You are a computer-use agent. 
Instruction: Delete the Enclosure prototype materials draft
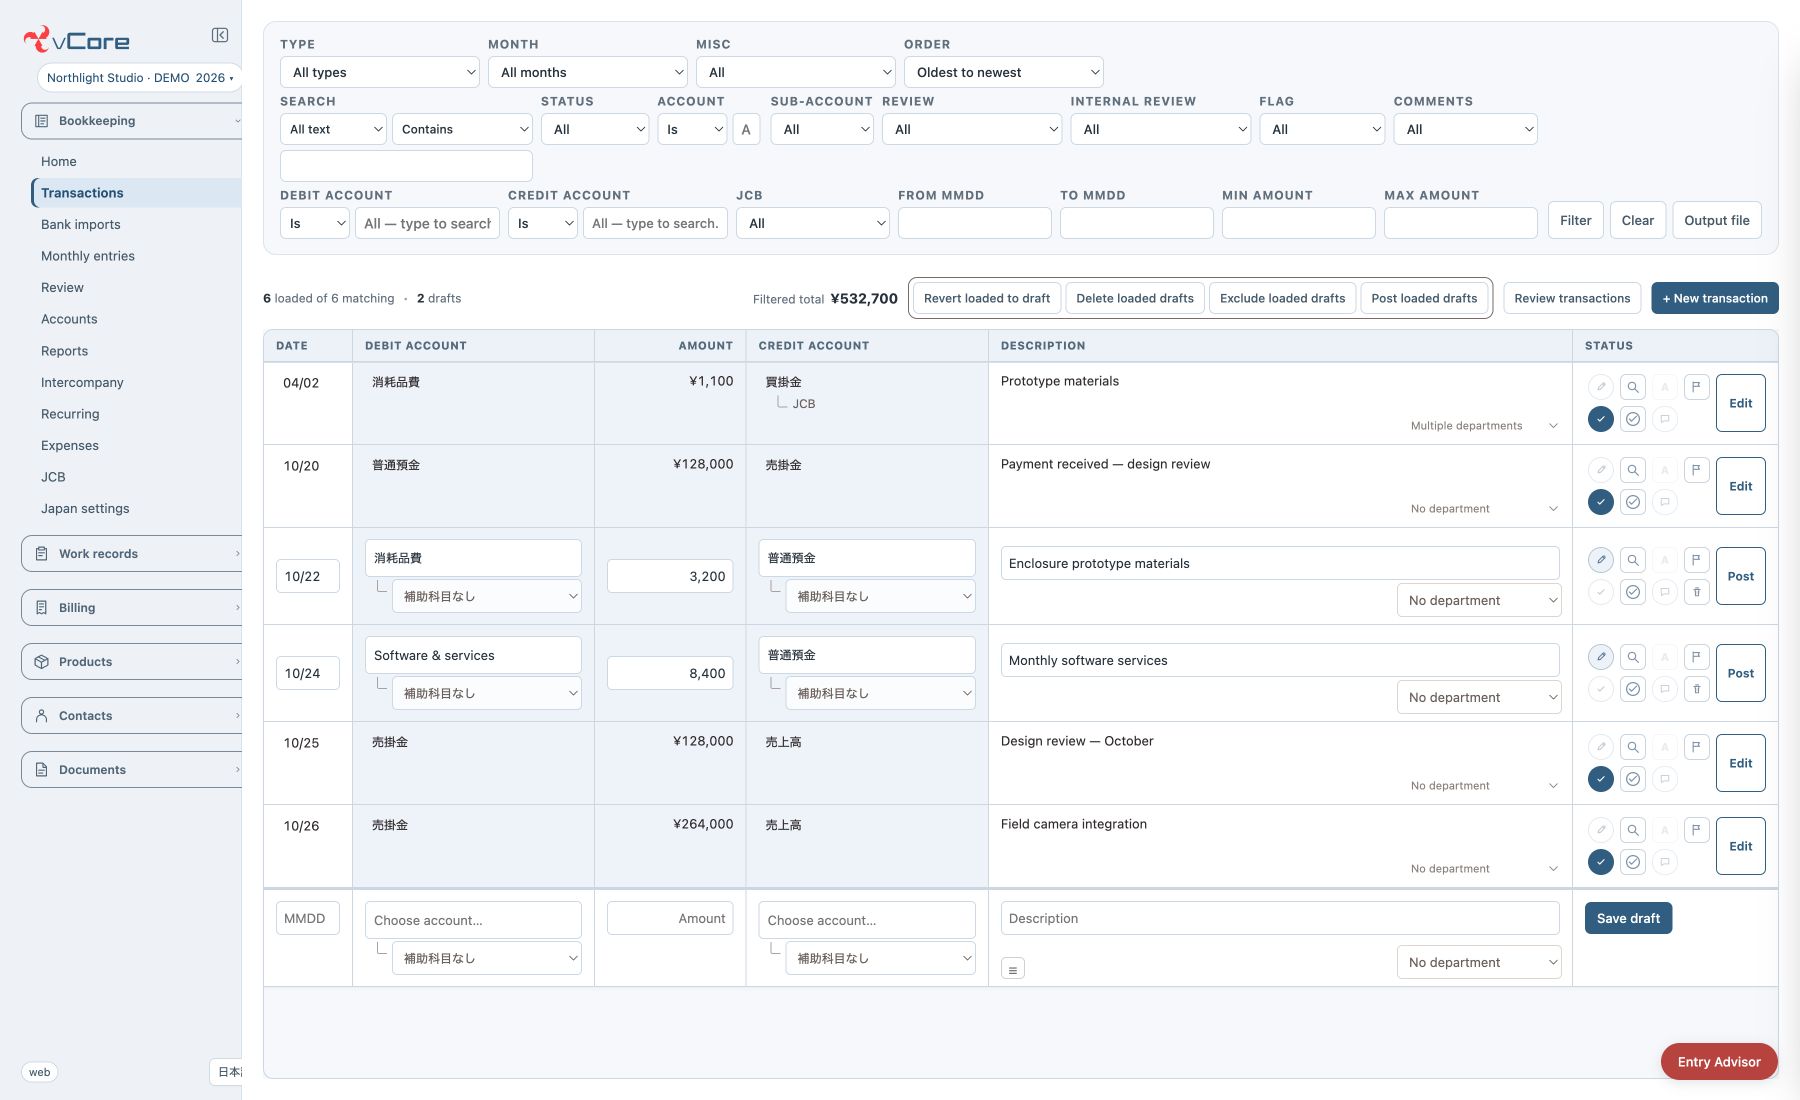point(1696,592)
